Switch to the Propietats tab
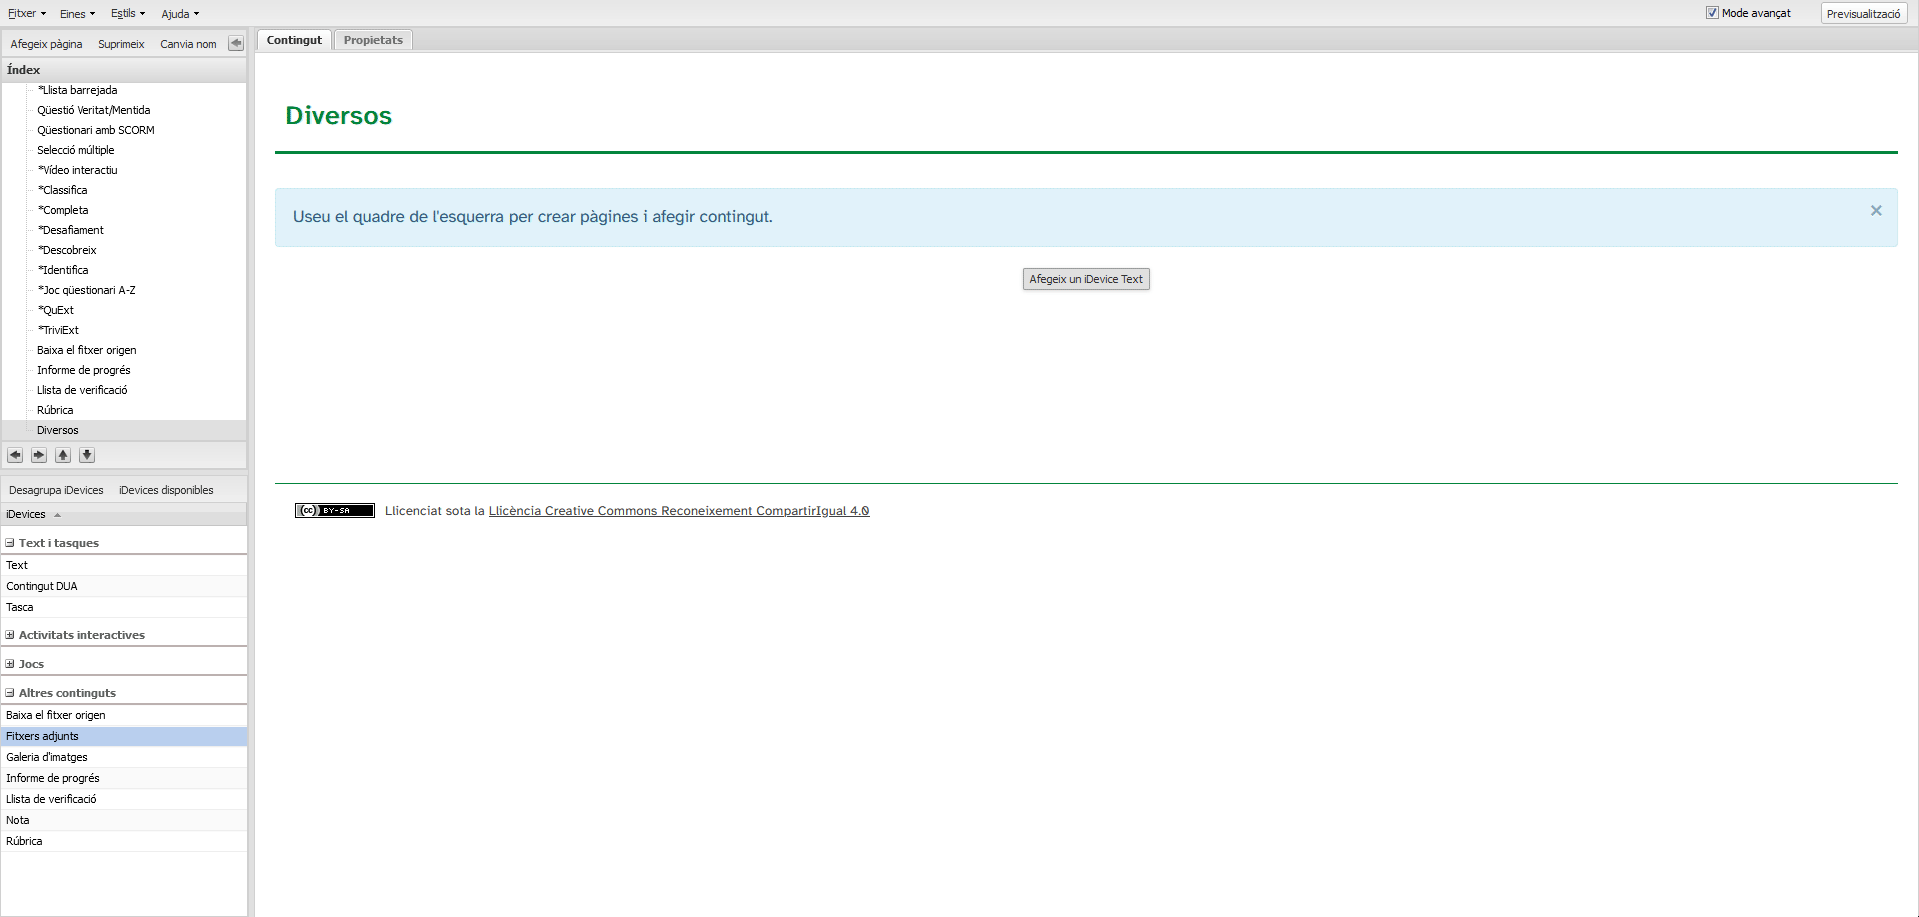Screen dimensions: 1919x917 click(x=373, y=40)
